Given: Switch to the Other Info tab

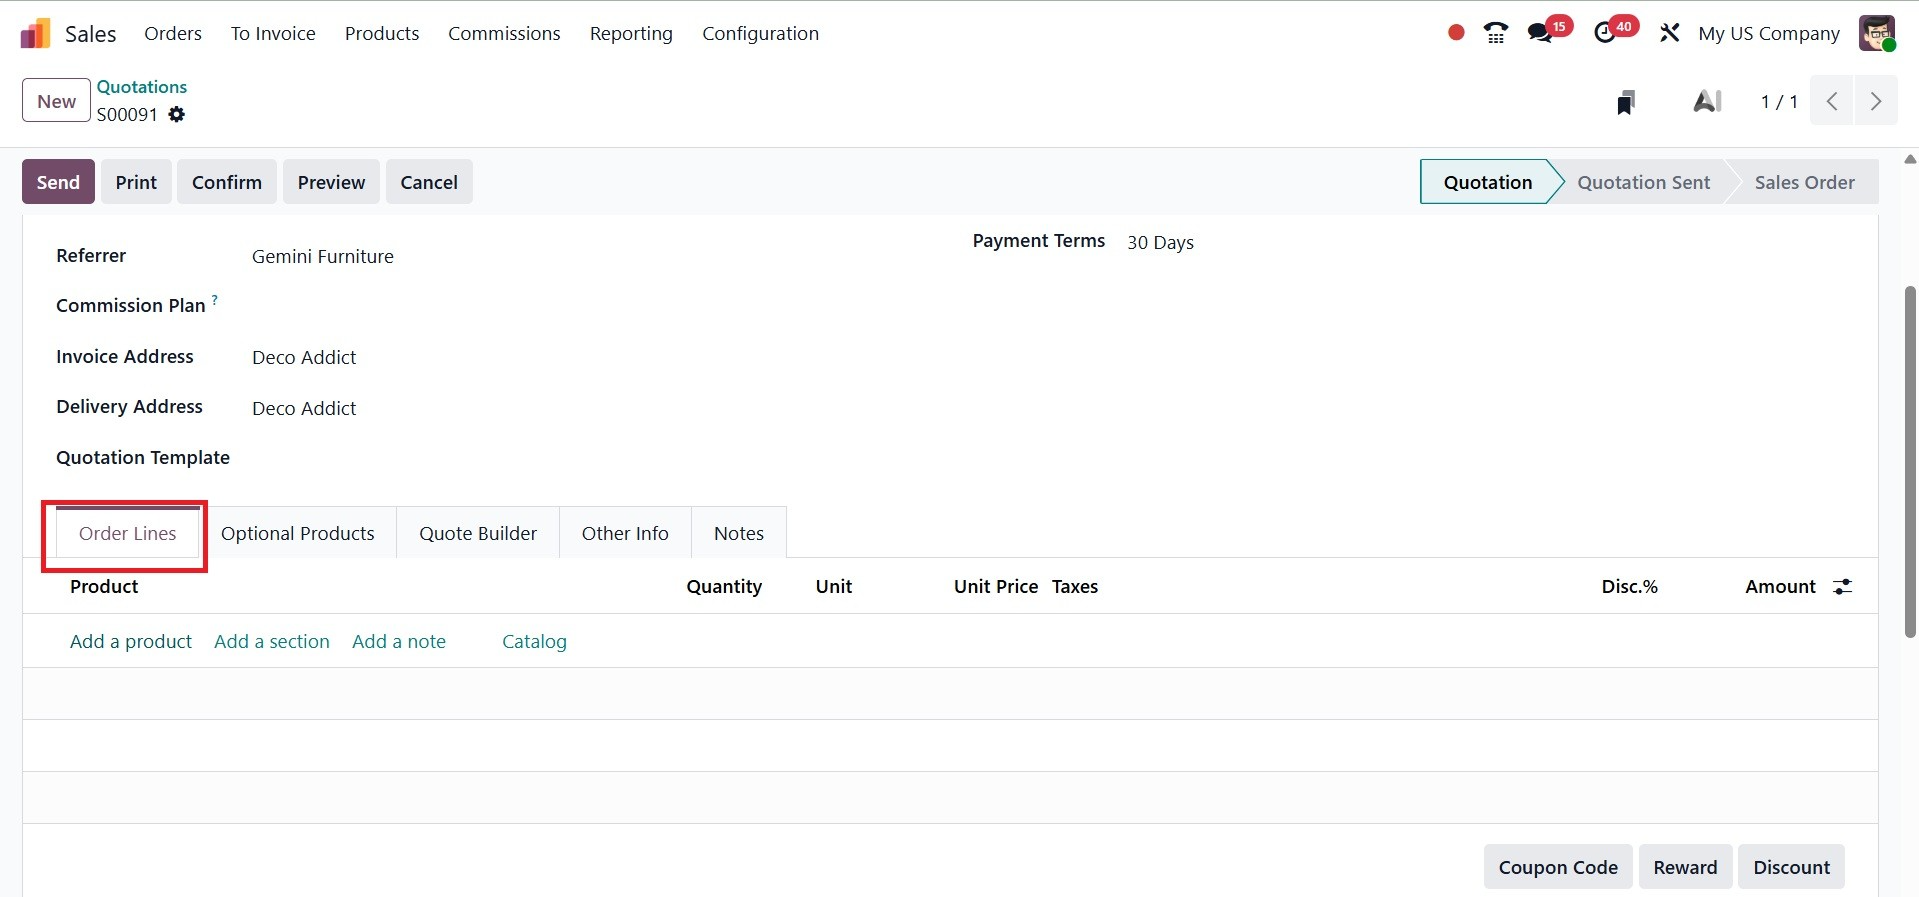Looking at the screenshot, I should click(625, 533).
